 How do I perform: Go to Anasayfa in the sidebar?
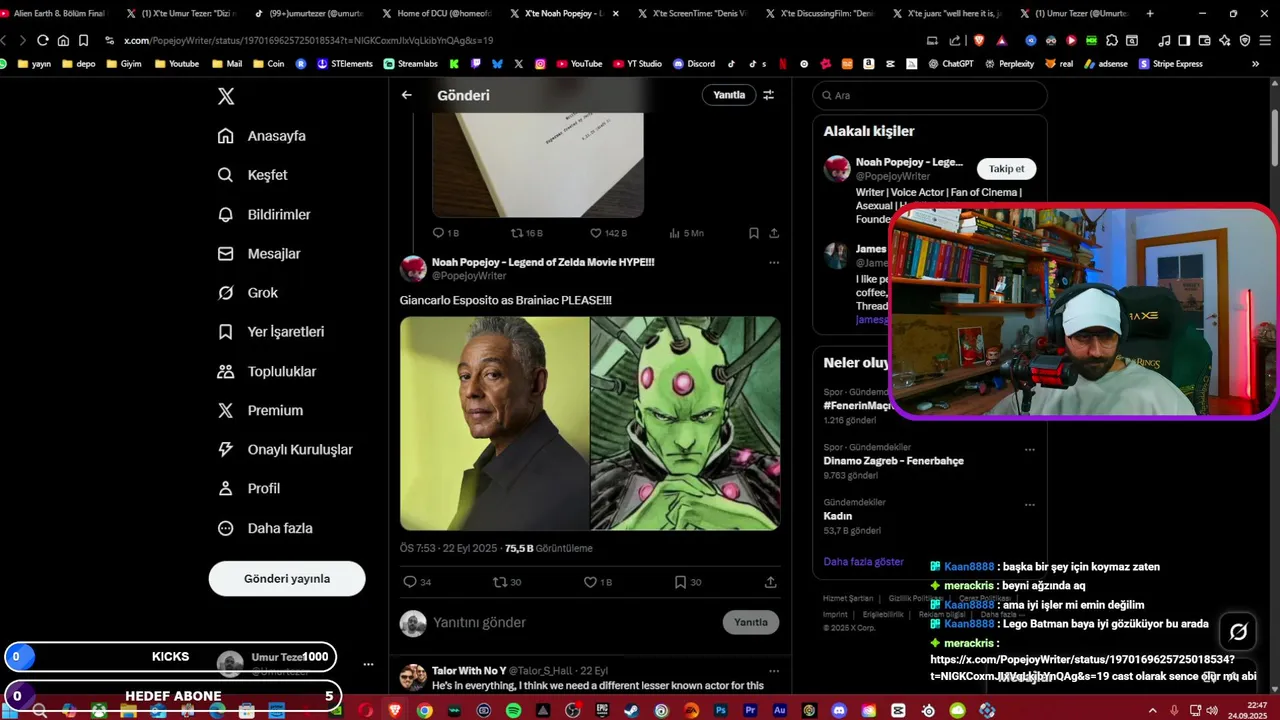click(262, 136)
